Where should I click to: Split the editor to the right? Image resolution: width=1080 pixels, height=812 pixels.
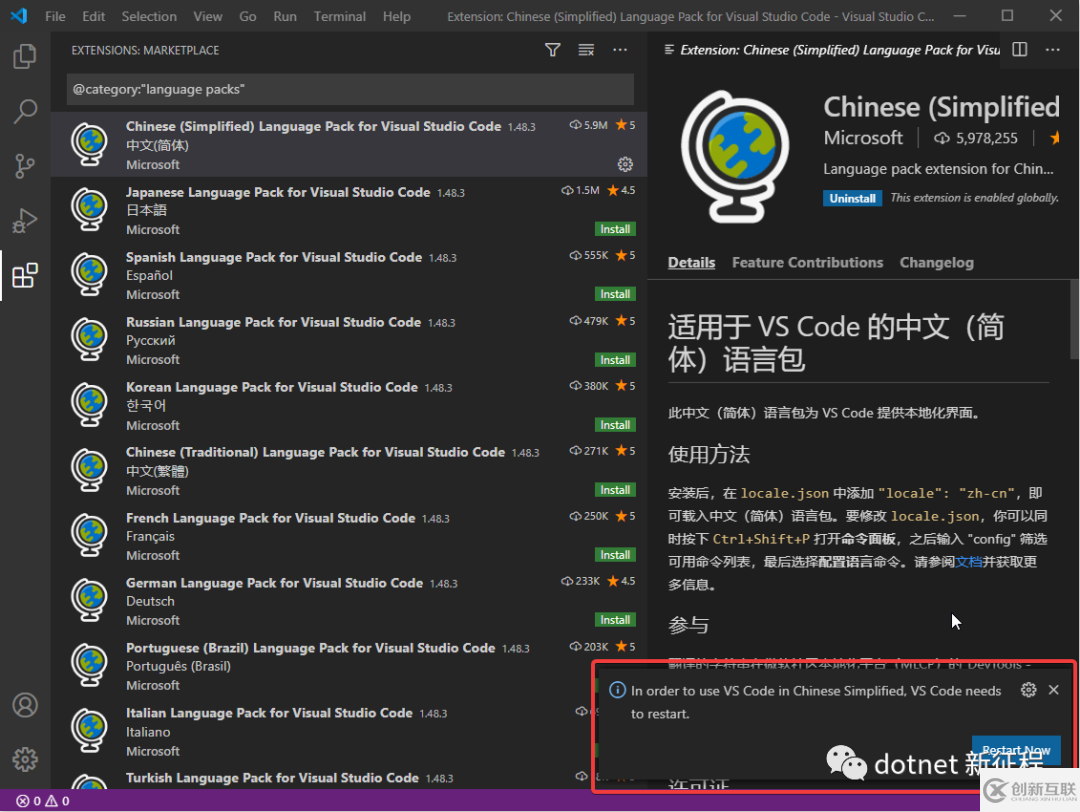1020,50
